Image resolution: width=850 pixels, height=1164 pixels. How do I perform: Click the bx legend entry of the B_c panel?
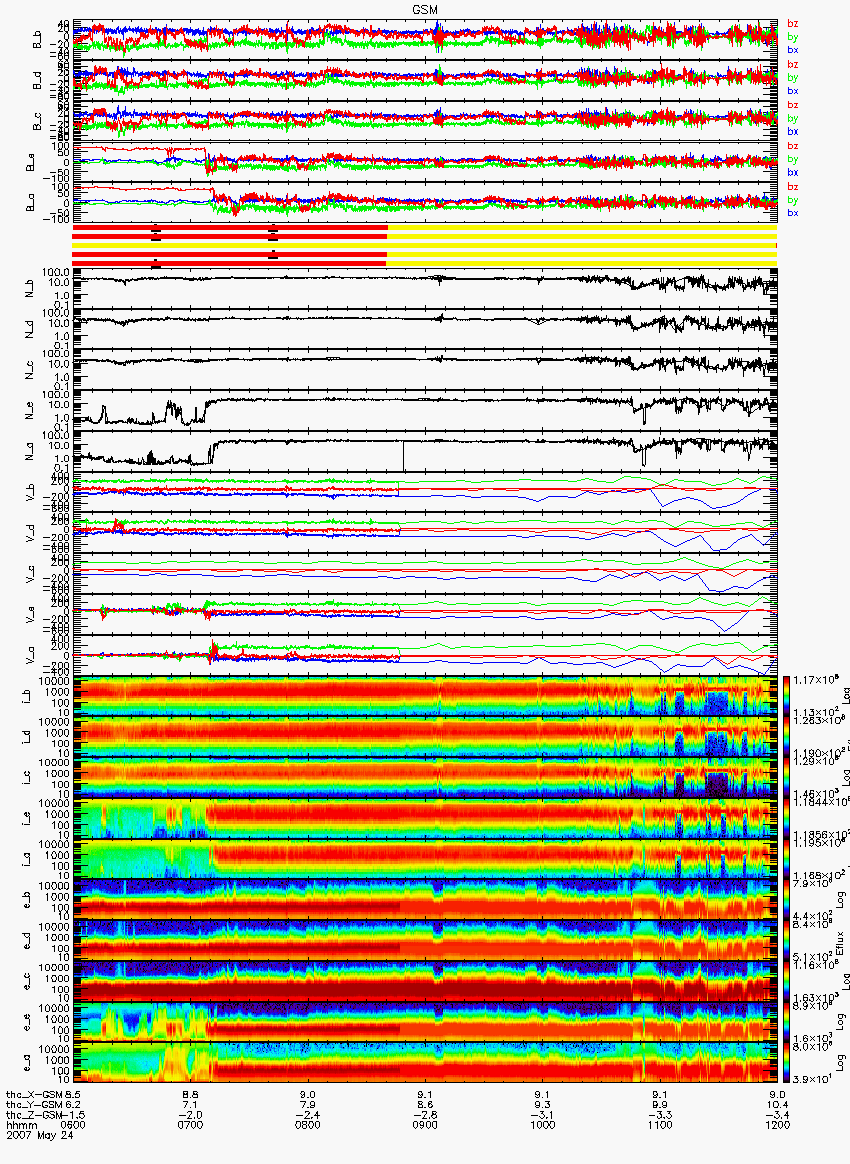793,131
